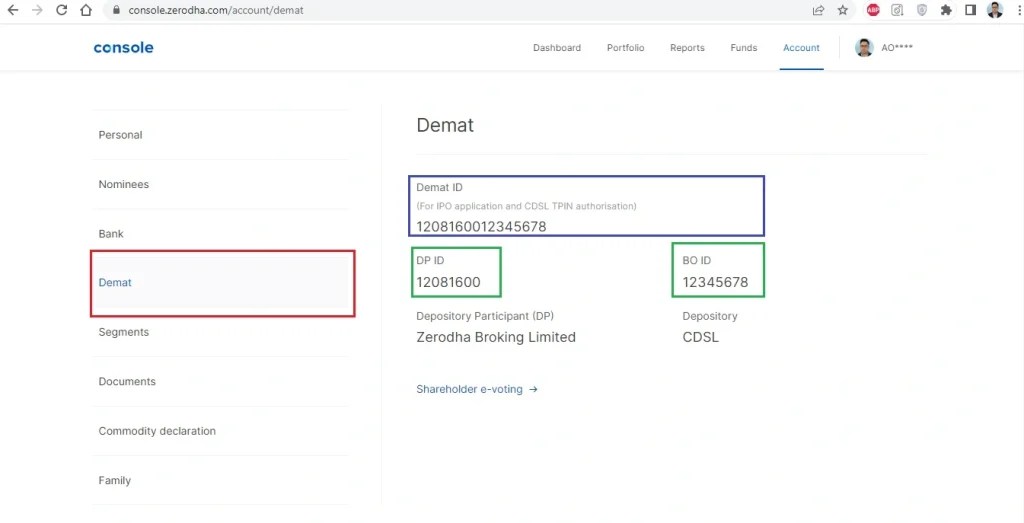Viewport: 1024px width, 523px height.
Task: Click the square extension icon beside ABP
Action: click(897, 10)
